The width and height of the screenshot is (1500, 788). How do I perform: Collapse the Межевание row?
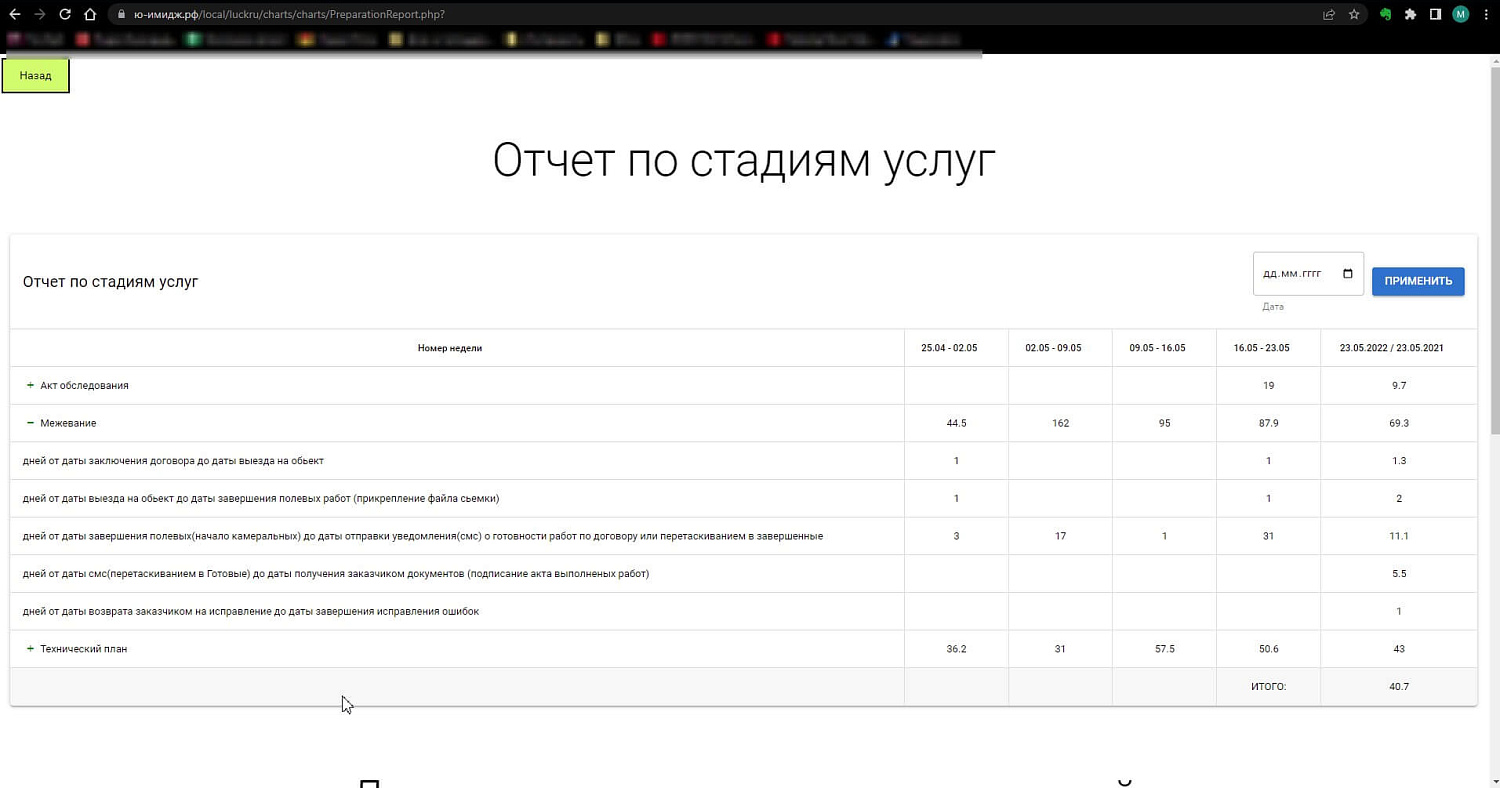click(x=29, y=422)
